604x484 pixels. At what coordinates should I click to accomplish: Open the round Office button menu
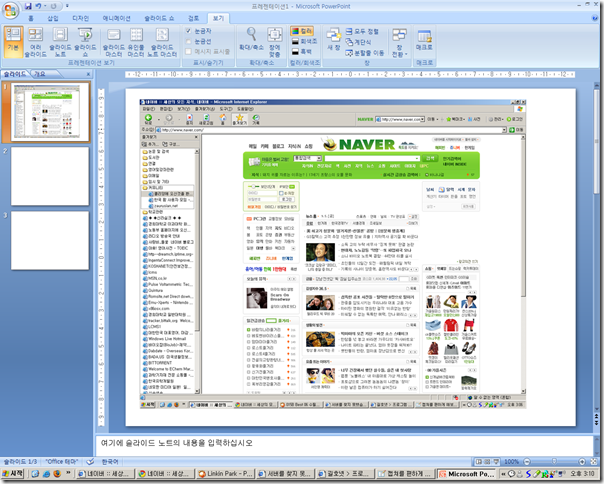[10, 10]
